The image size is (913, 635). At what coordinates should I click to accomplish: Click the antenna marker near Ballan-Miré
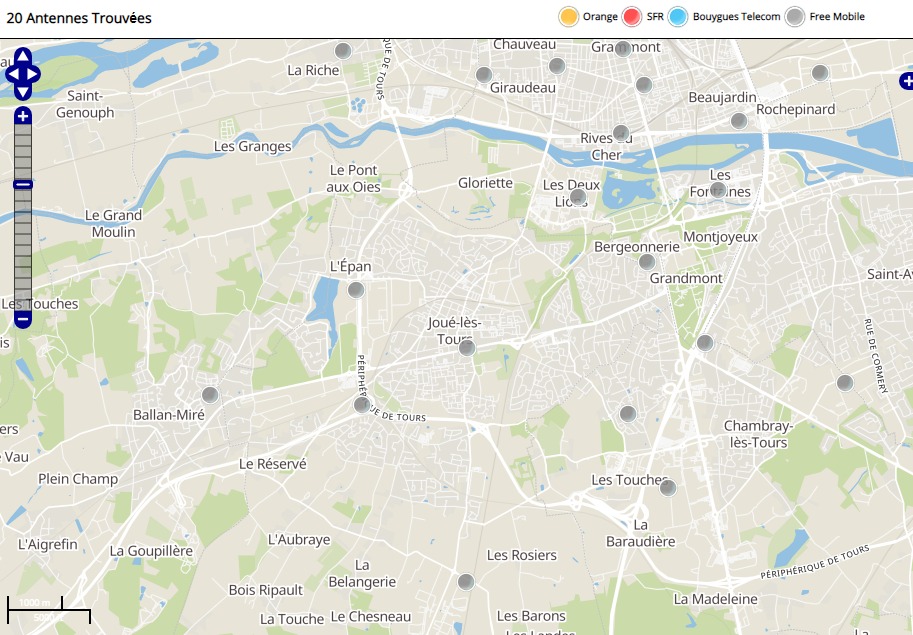coord(210,394)
